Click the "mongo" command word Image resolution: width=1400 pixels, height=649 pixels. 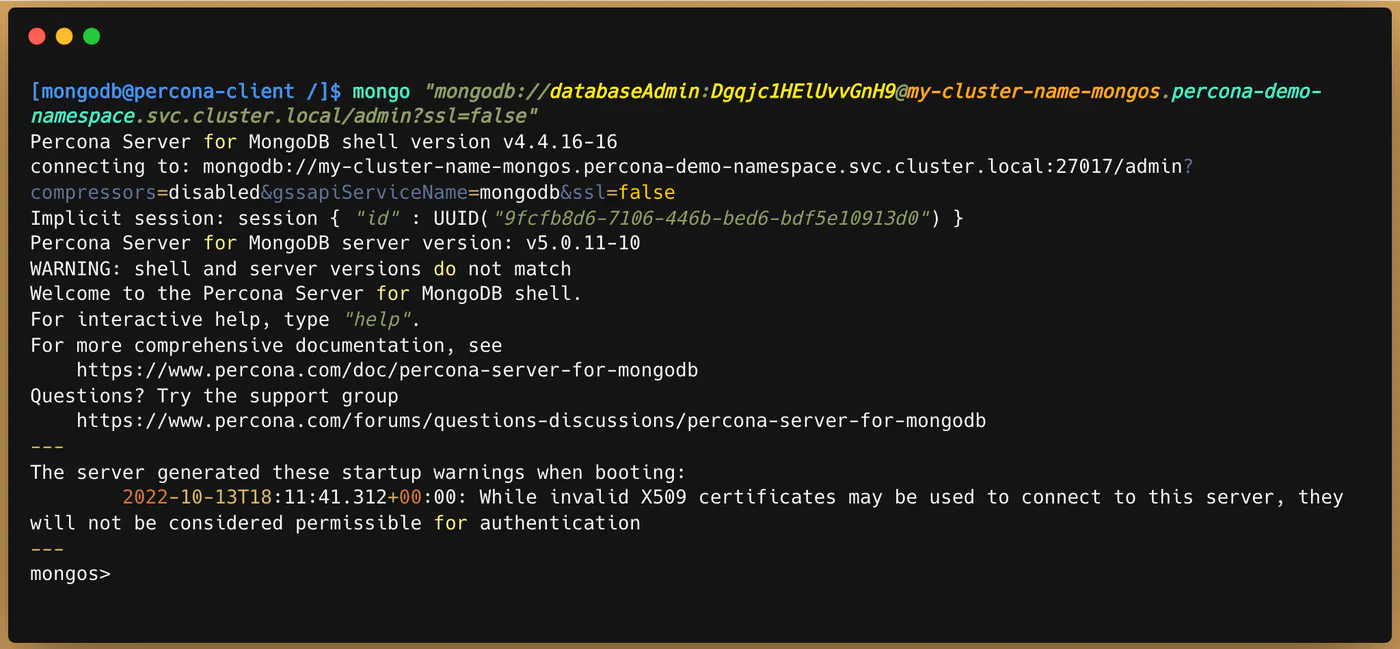(381, 92)
